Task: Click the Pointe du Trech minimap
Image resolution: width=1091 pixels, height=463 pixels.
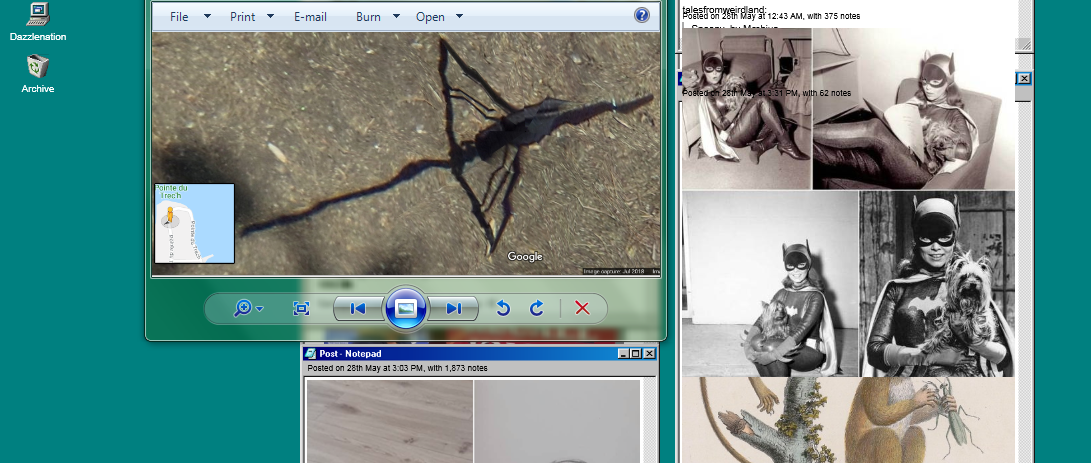Action: (x=194, y=223)
